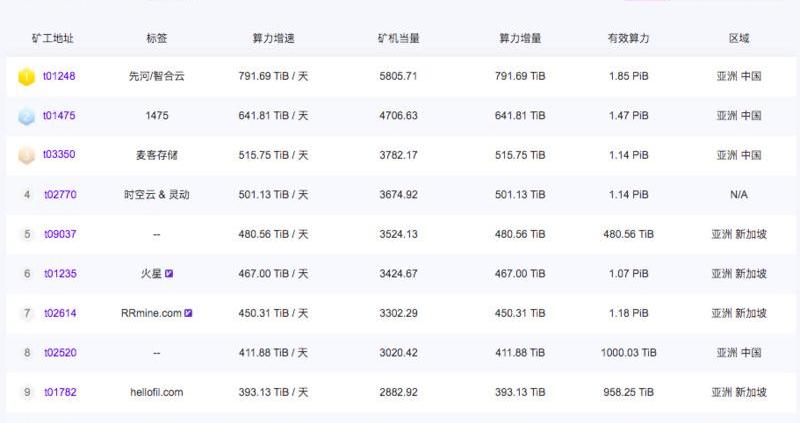Open miner address t02614
The width and height of the screenshot is (800, 423).
pos(60,313)
